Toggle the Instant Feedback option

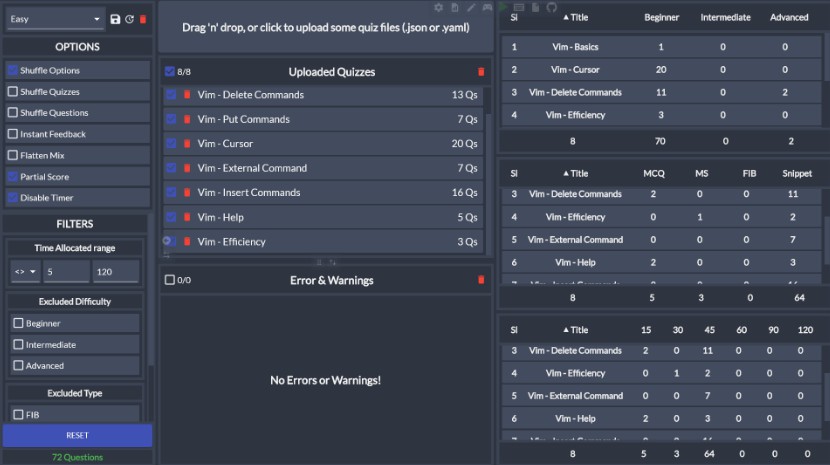(x=13, y=134)
